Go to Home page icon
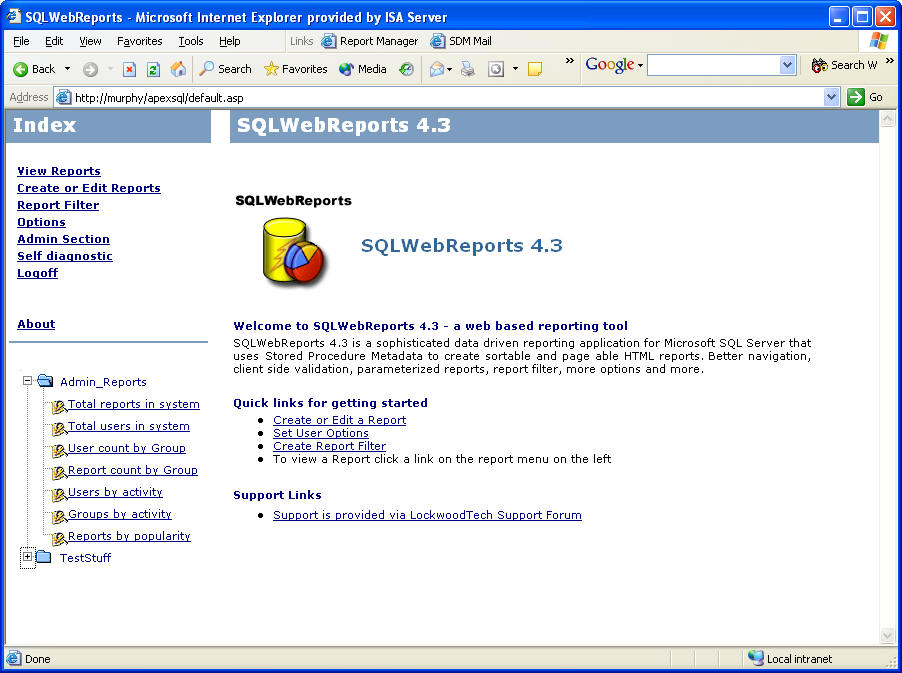The height and width of the screenshot is (673, 902). 178,69
